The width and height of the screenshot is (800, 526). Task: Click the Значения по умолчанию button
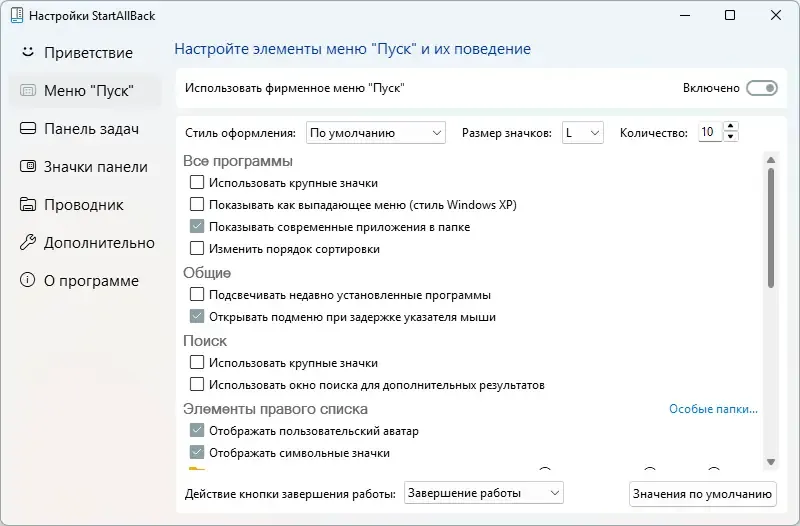pos(703,494)
